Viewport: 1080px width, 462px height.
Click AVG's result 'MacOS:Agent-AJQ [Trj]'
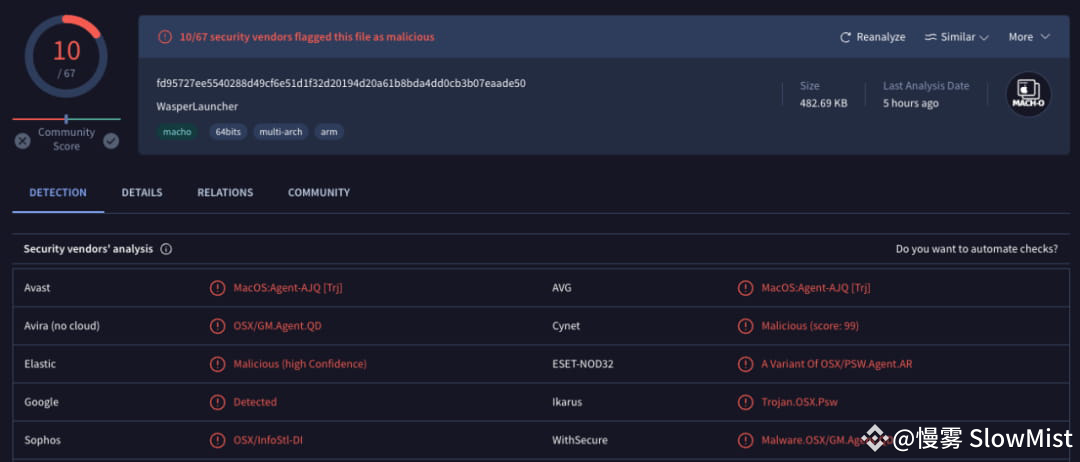(816, 288)
